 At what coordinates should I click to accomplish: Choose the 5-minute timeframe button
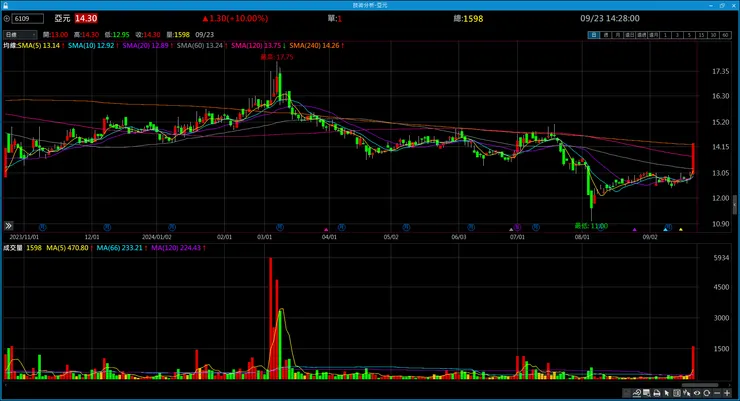[x=690, y=35]
